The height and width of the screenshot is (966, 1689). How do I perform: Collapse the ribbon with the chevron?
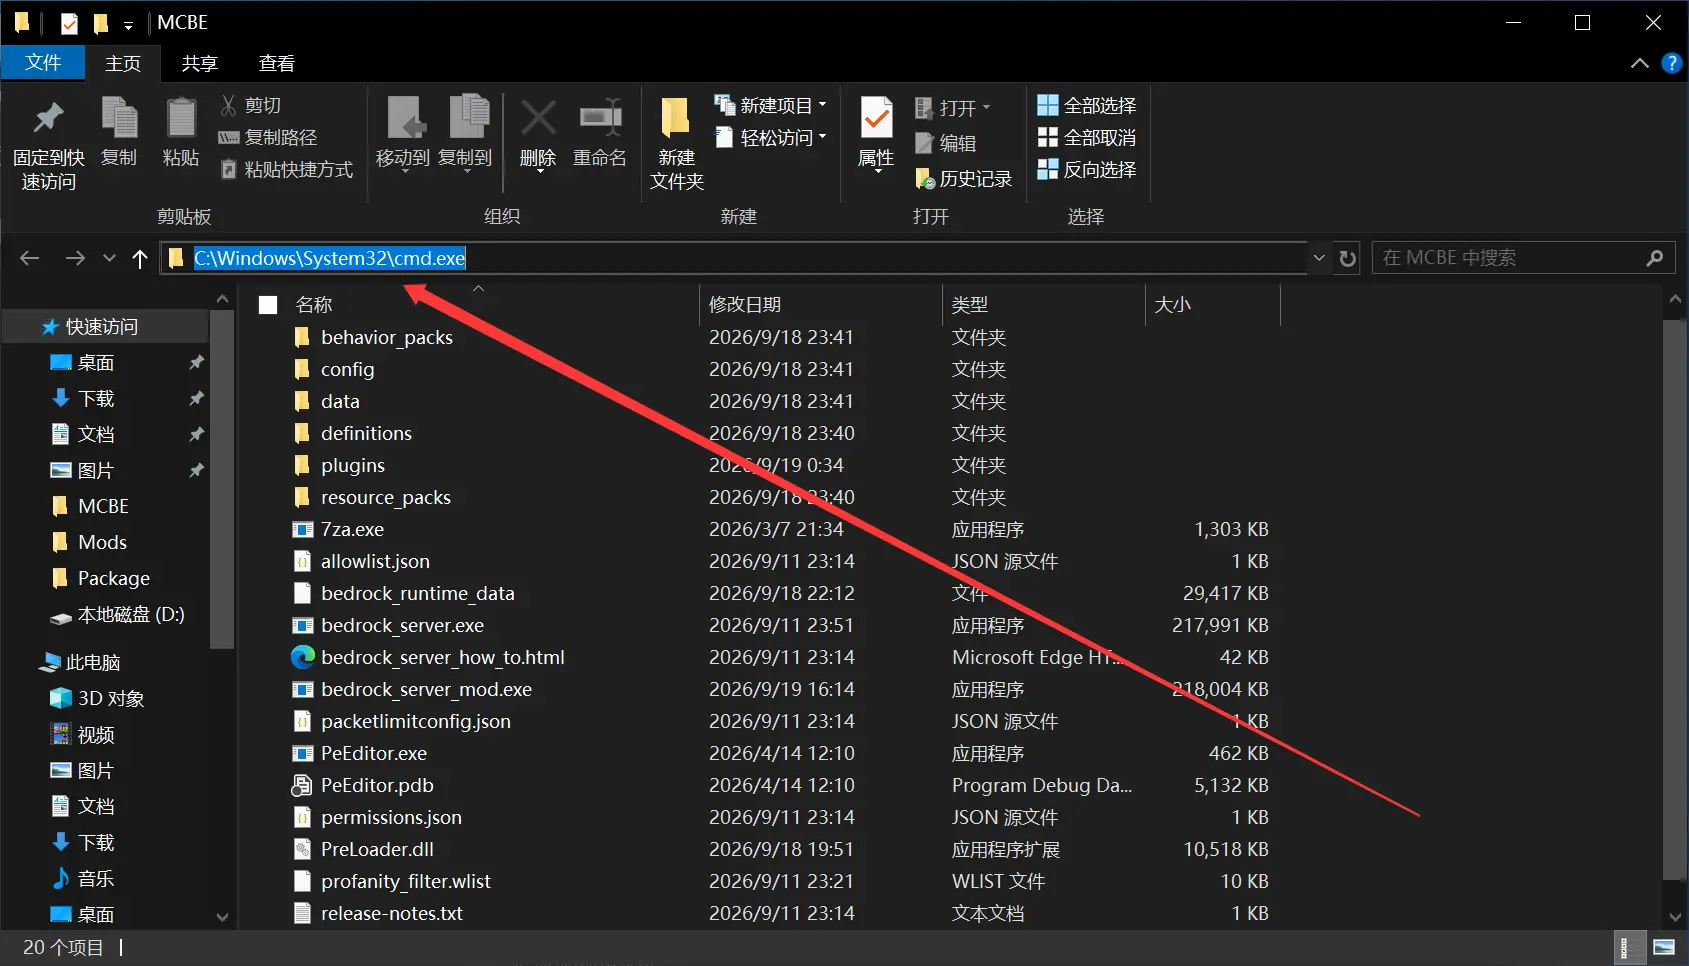click(x=1640, y=63)
